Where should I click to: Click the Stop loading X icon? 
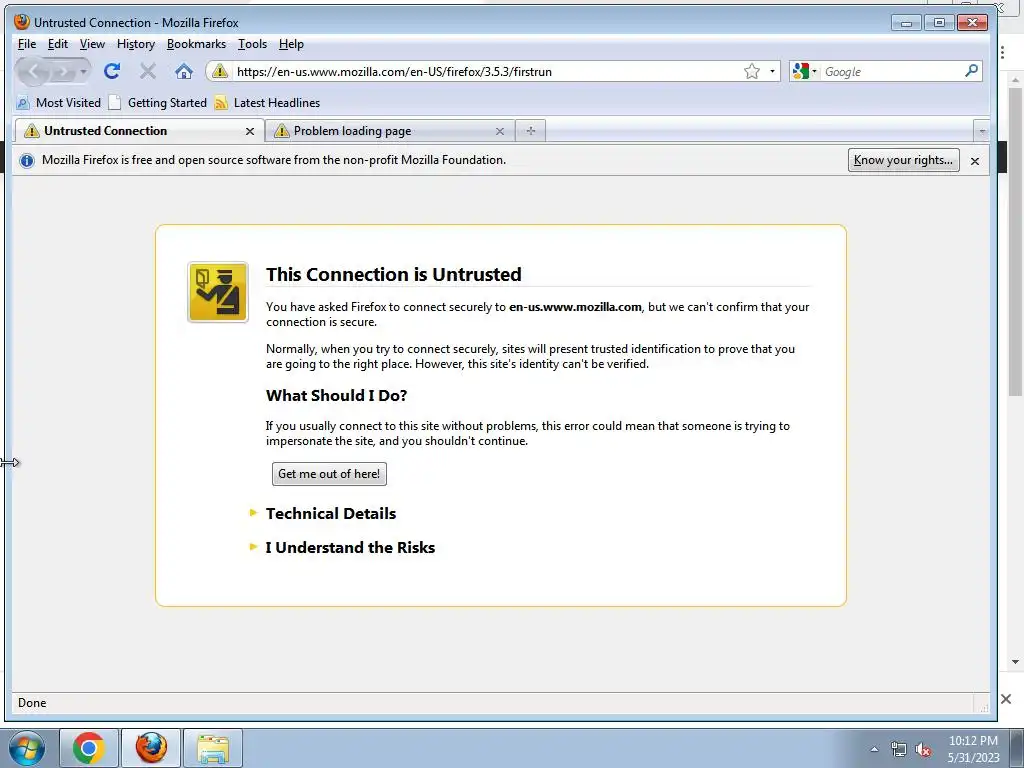(x=148, y=71)
